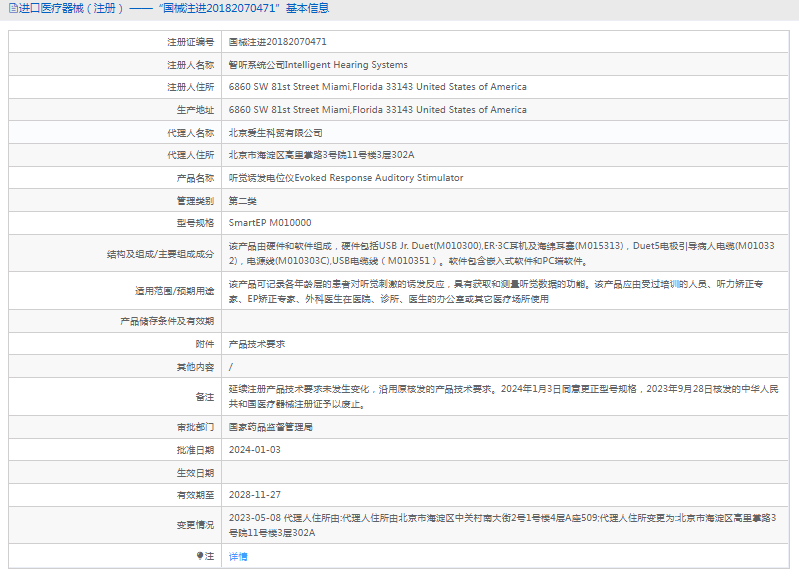Click the 生产地址 Miami address value
Screen dimensions: 799x574
(377, 110)
